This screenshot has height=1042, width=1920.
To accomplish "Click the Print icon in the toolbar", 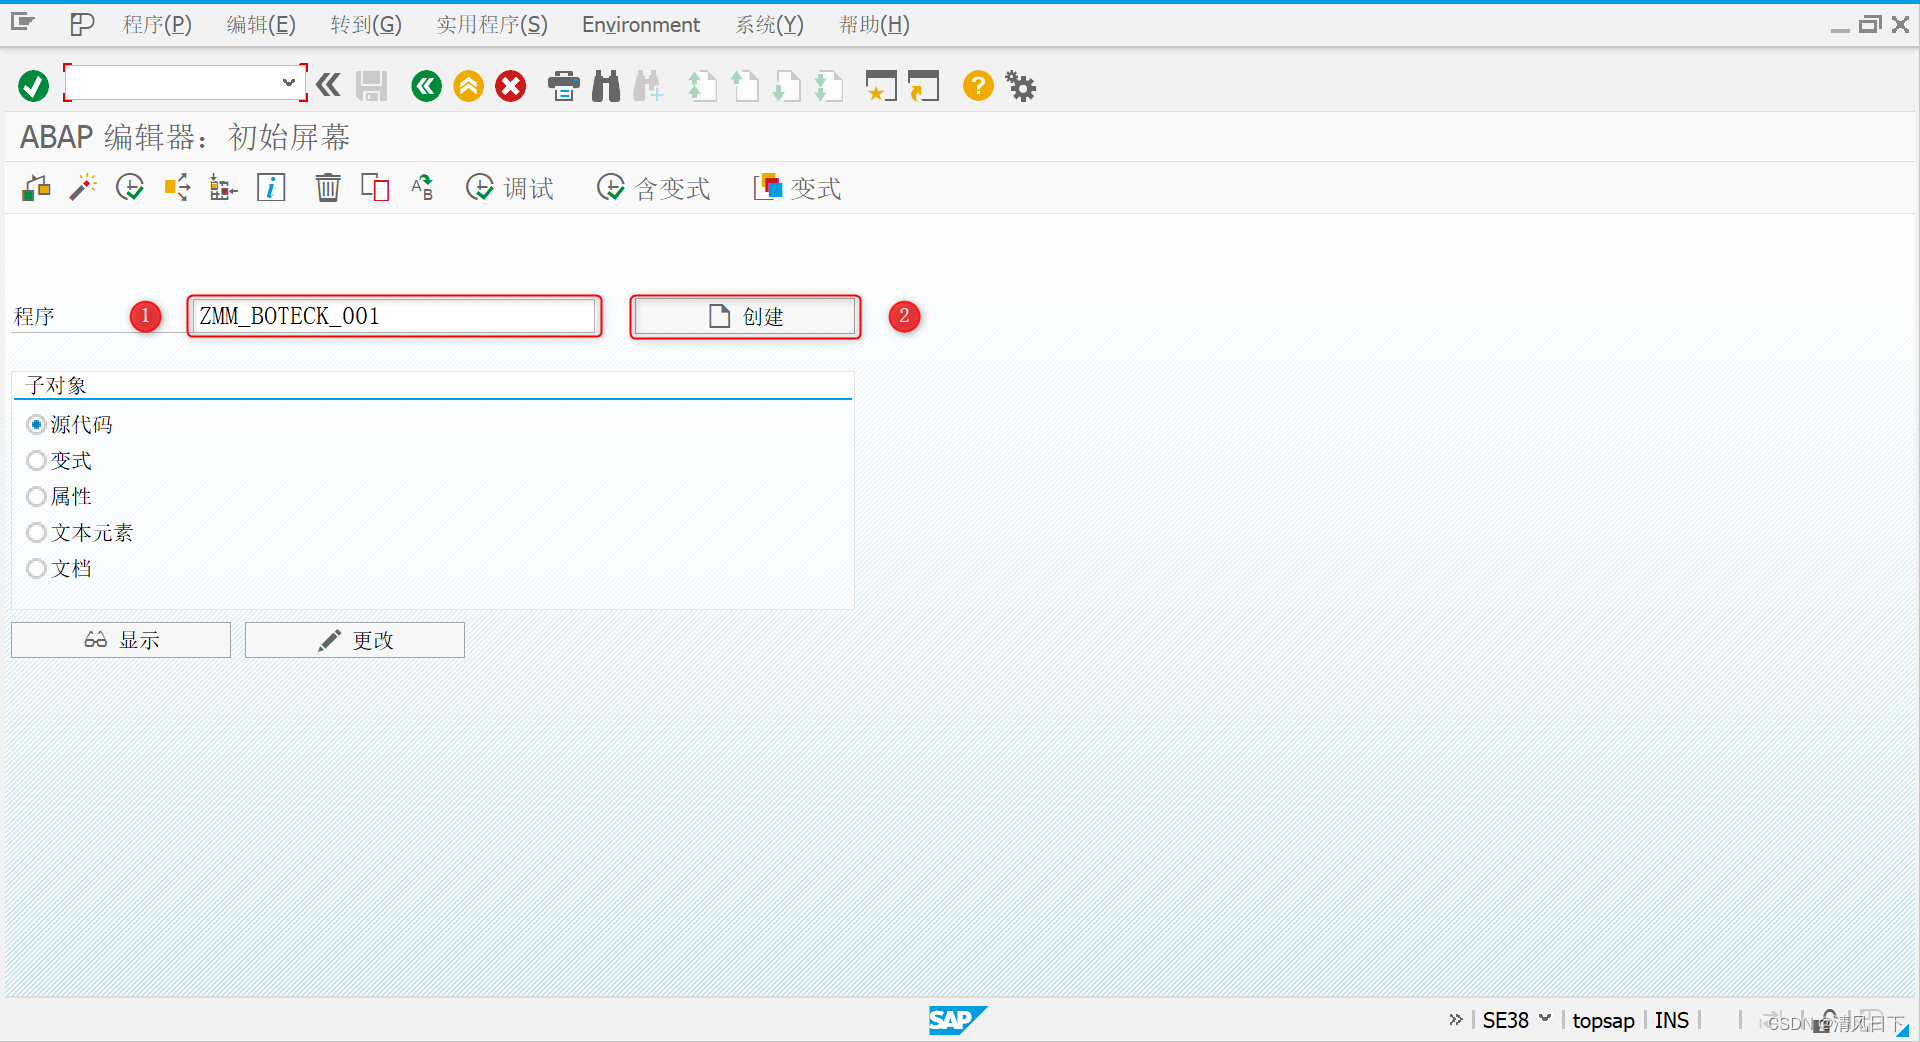I will [563, 86].
